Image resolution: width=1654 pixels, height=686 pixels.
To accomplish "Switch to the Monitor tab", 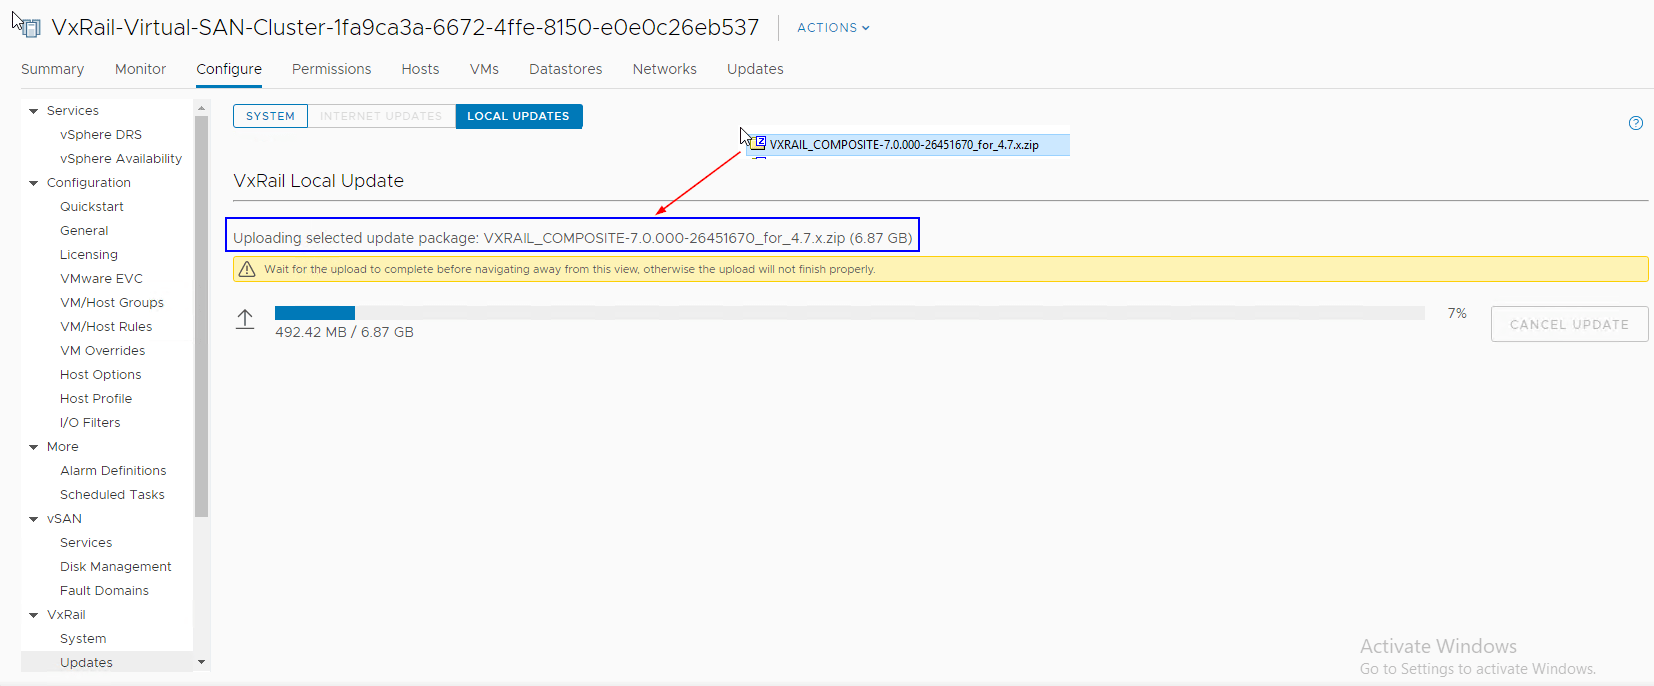I will [140, 69].
